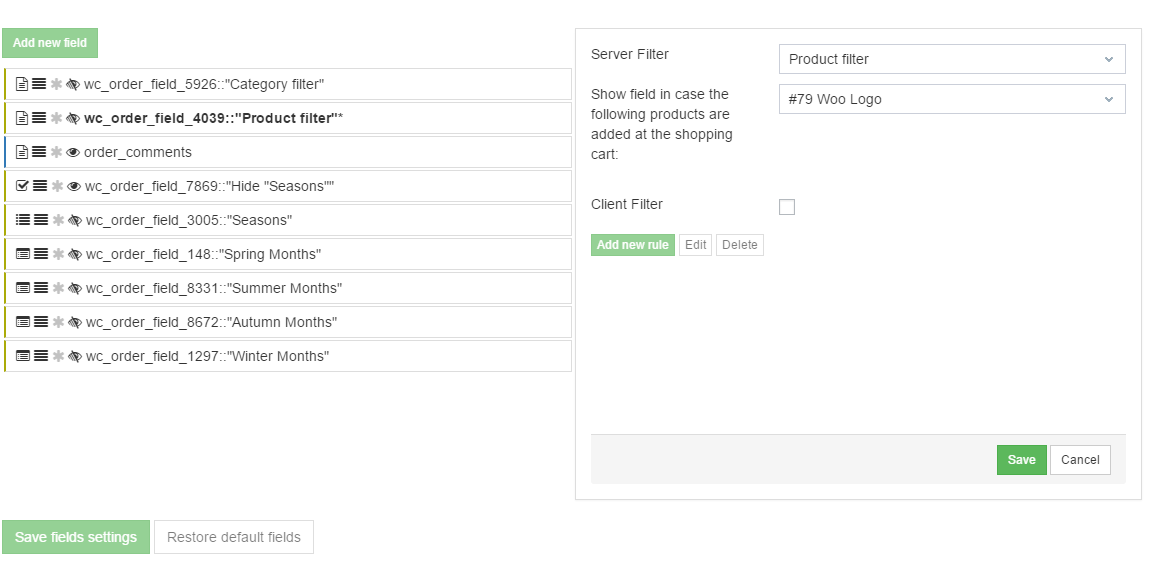Click the drag handle icon for Spring Months

41,255
